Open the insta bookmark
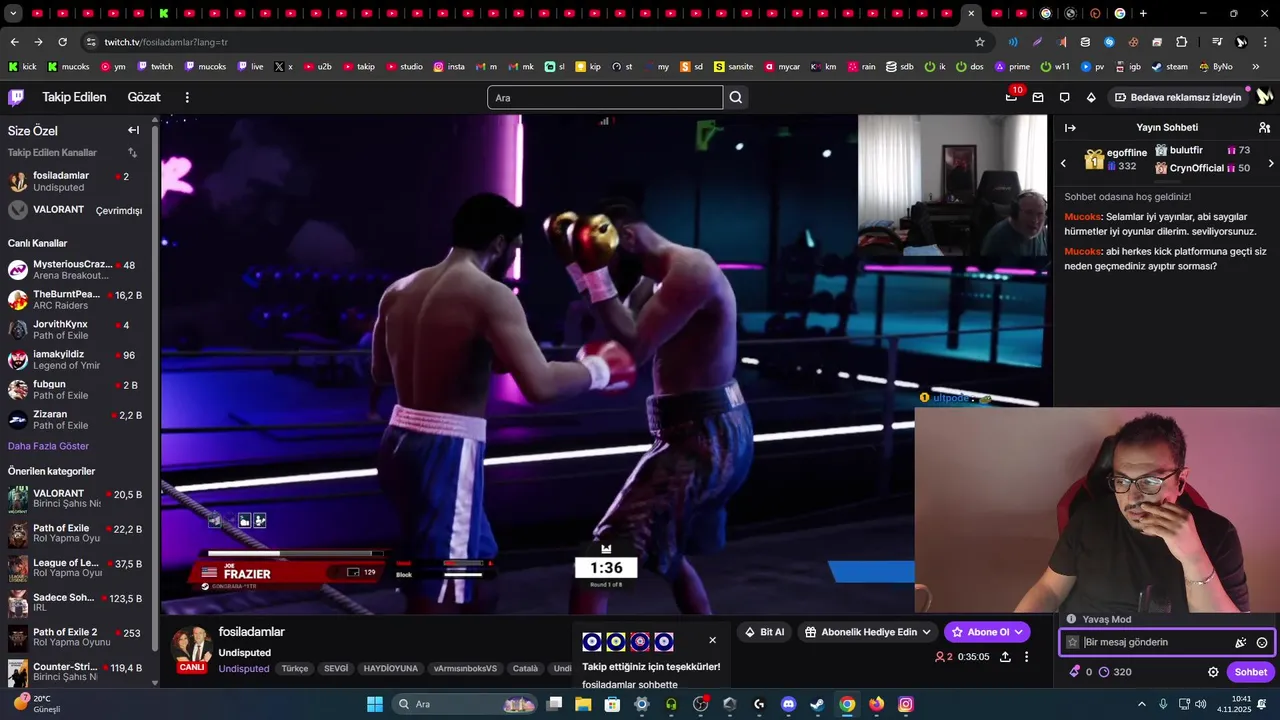The width and height of the screenshot is (1280, 720). (449, 67)
